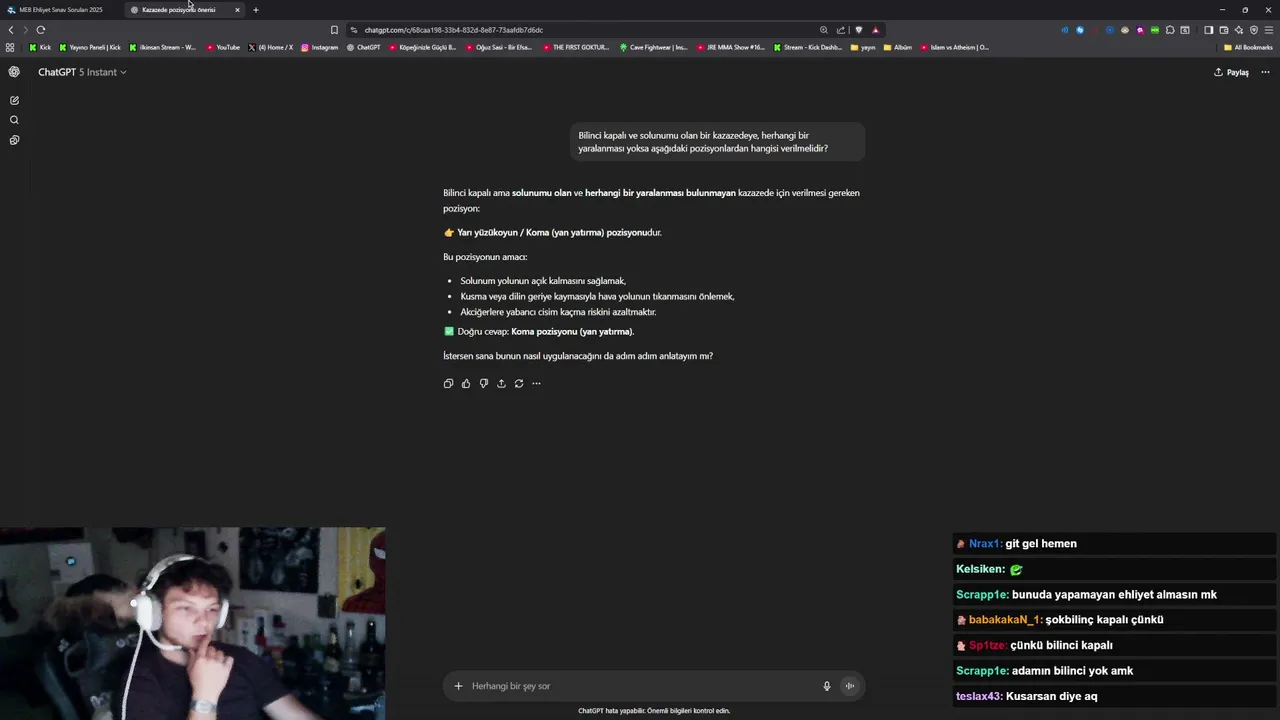Image resolution: width=1280 pixels, height=720 pixels.
Task: Share the response using upload icon
Action: (x=501, y=383)
